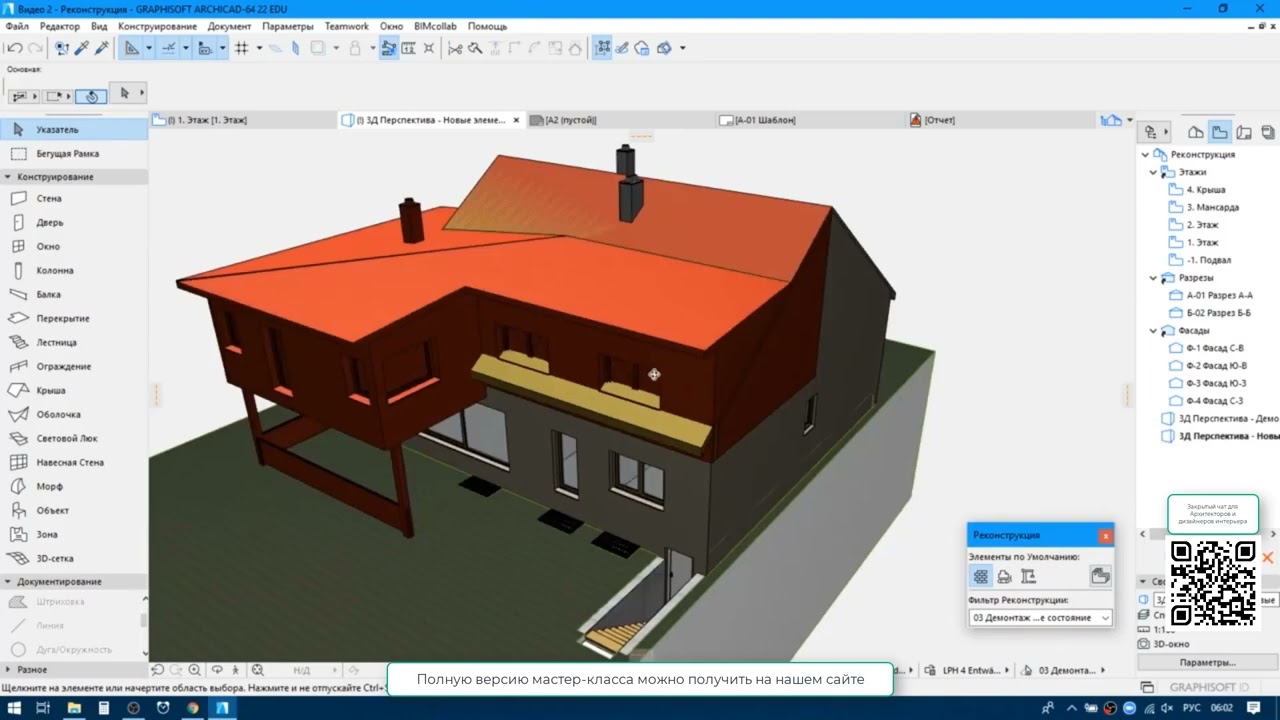1280x720 pixels.
Task: Select the Лестница (Stair) tool
Action: (x=74, y=342)
